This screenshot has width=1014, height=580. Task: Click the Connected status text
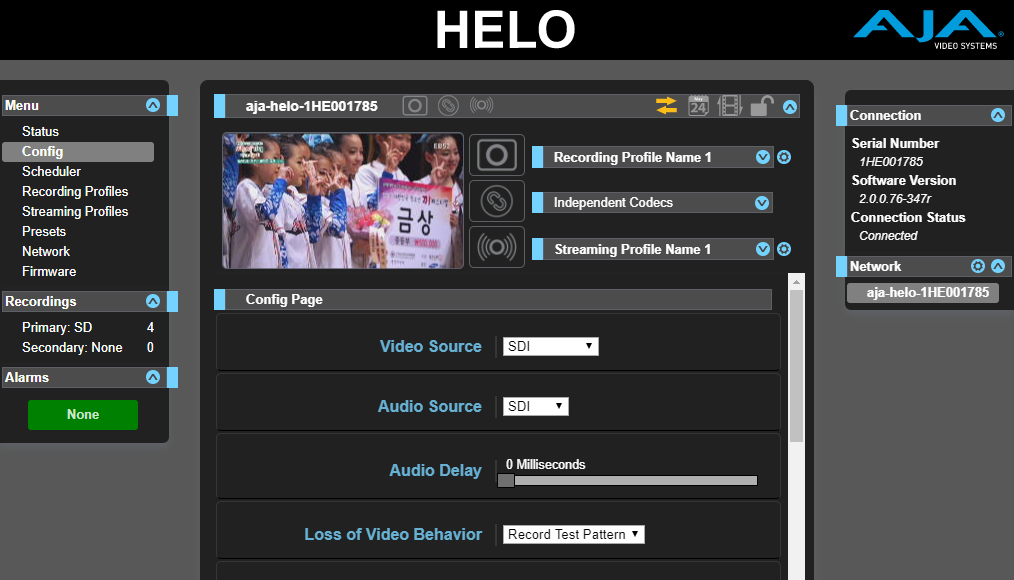pos(888,235)
